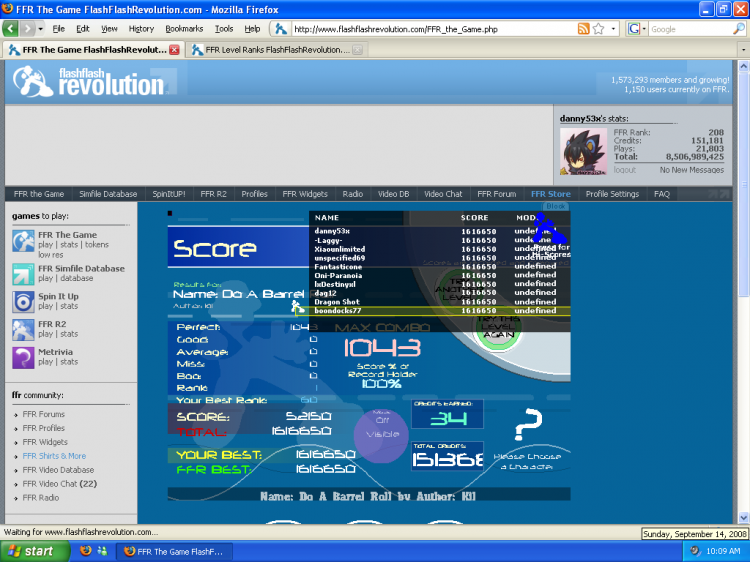Viewport: 750px width, 562px height.
Task: Open FFR Widgets nav item
Action: point(305,194)
